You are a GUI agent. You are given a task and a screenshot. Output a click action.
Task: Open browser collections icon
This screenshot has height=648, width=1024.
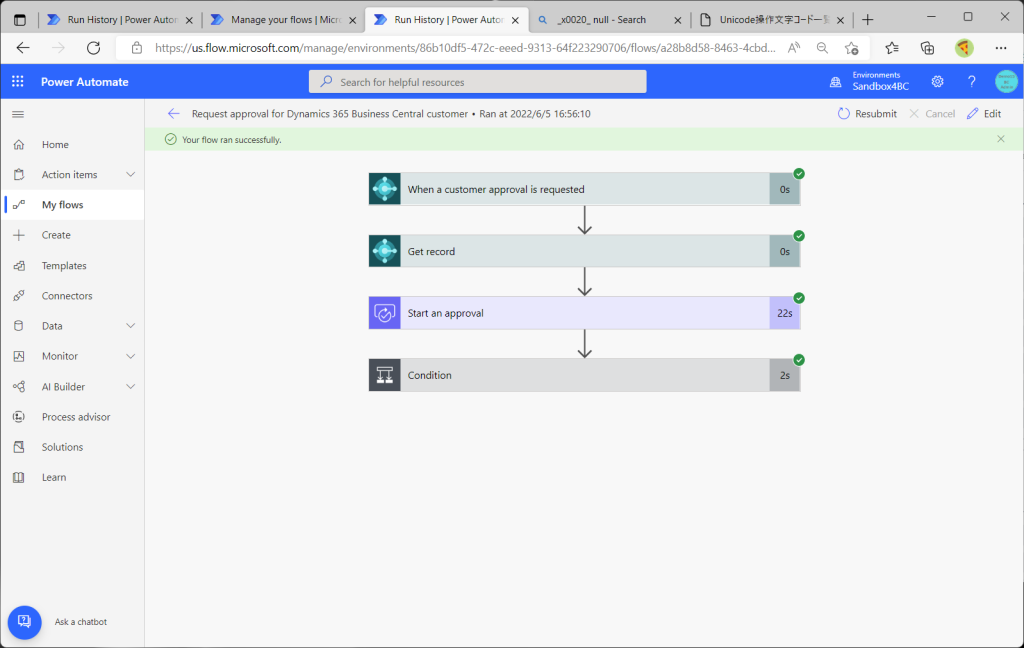pos(927,48)
